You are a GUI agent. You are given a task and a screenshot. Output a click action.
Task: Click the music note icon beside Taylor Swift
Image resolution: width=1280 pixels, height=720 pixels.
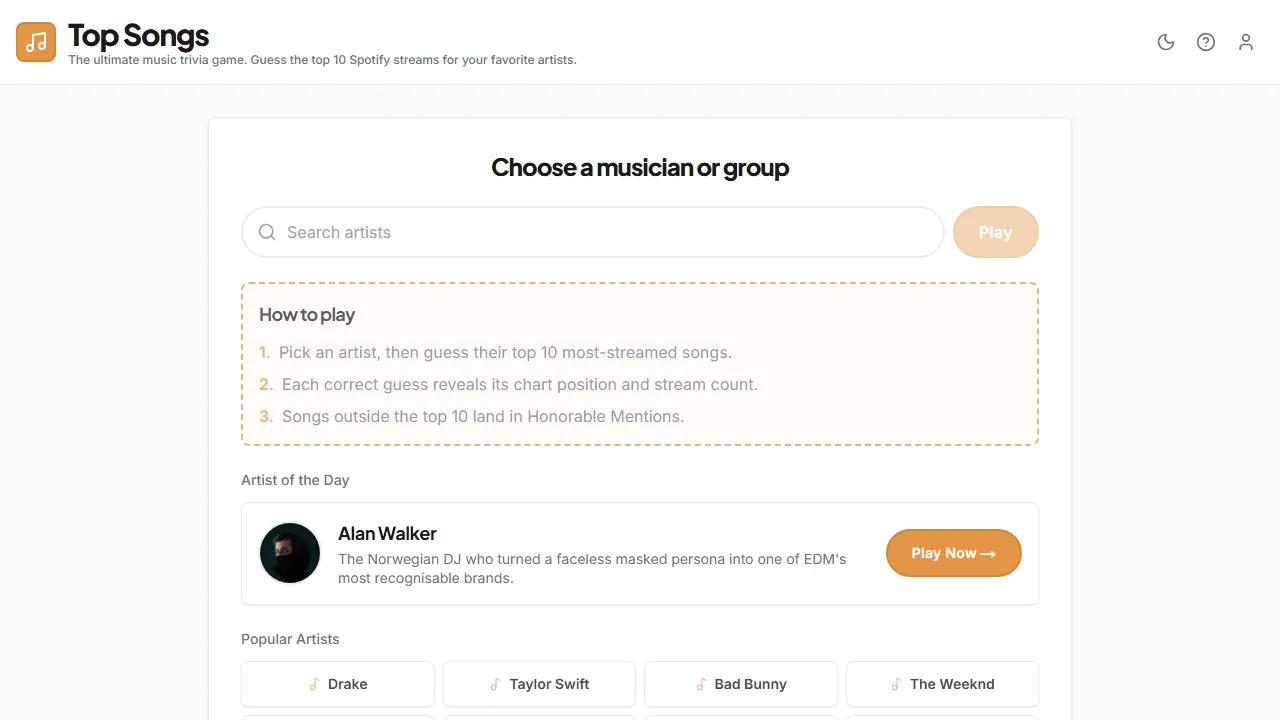496,684
